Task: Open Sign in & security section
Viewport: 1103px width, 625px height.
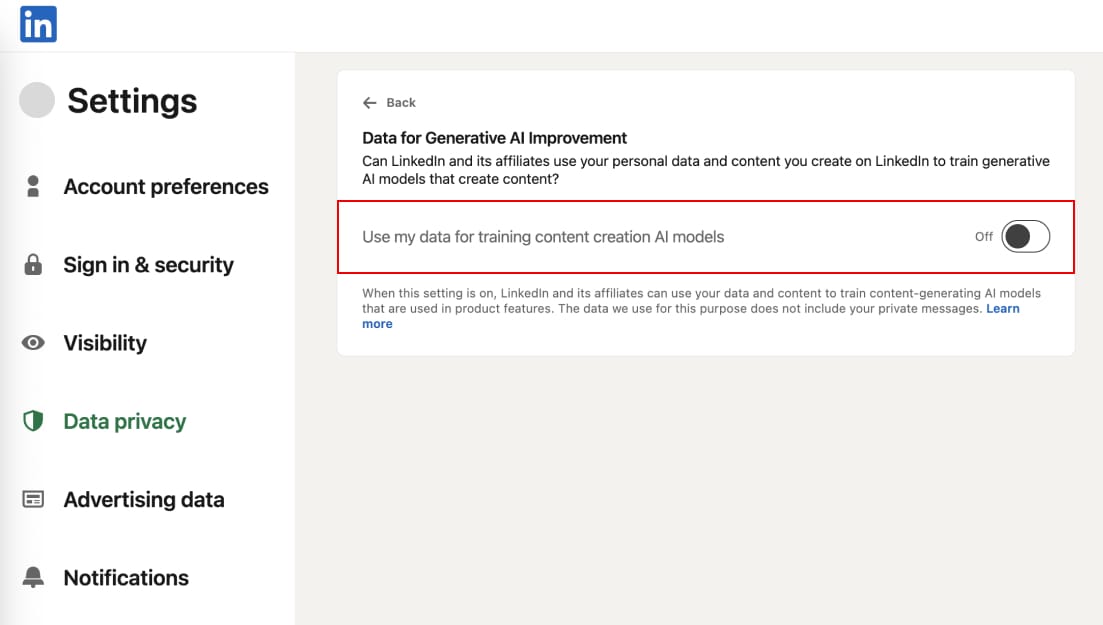Action: coord(148,265)
